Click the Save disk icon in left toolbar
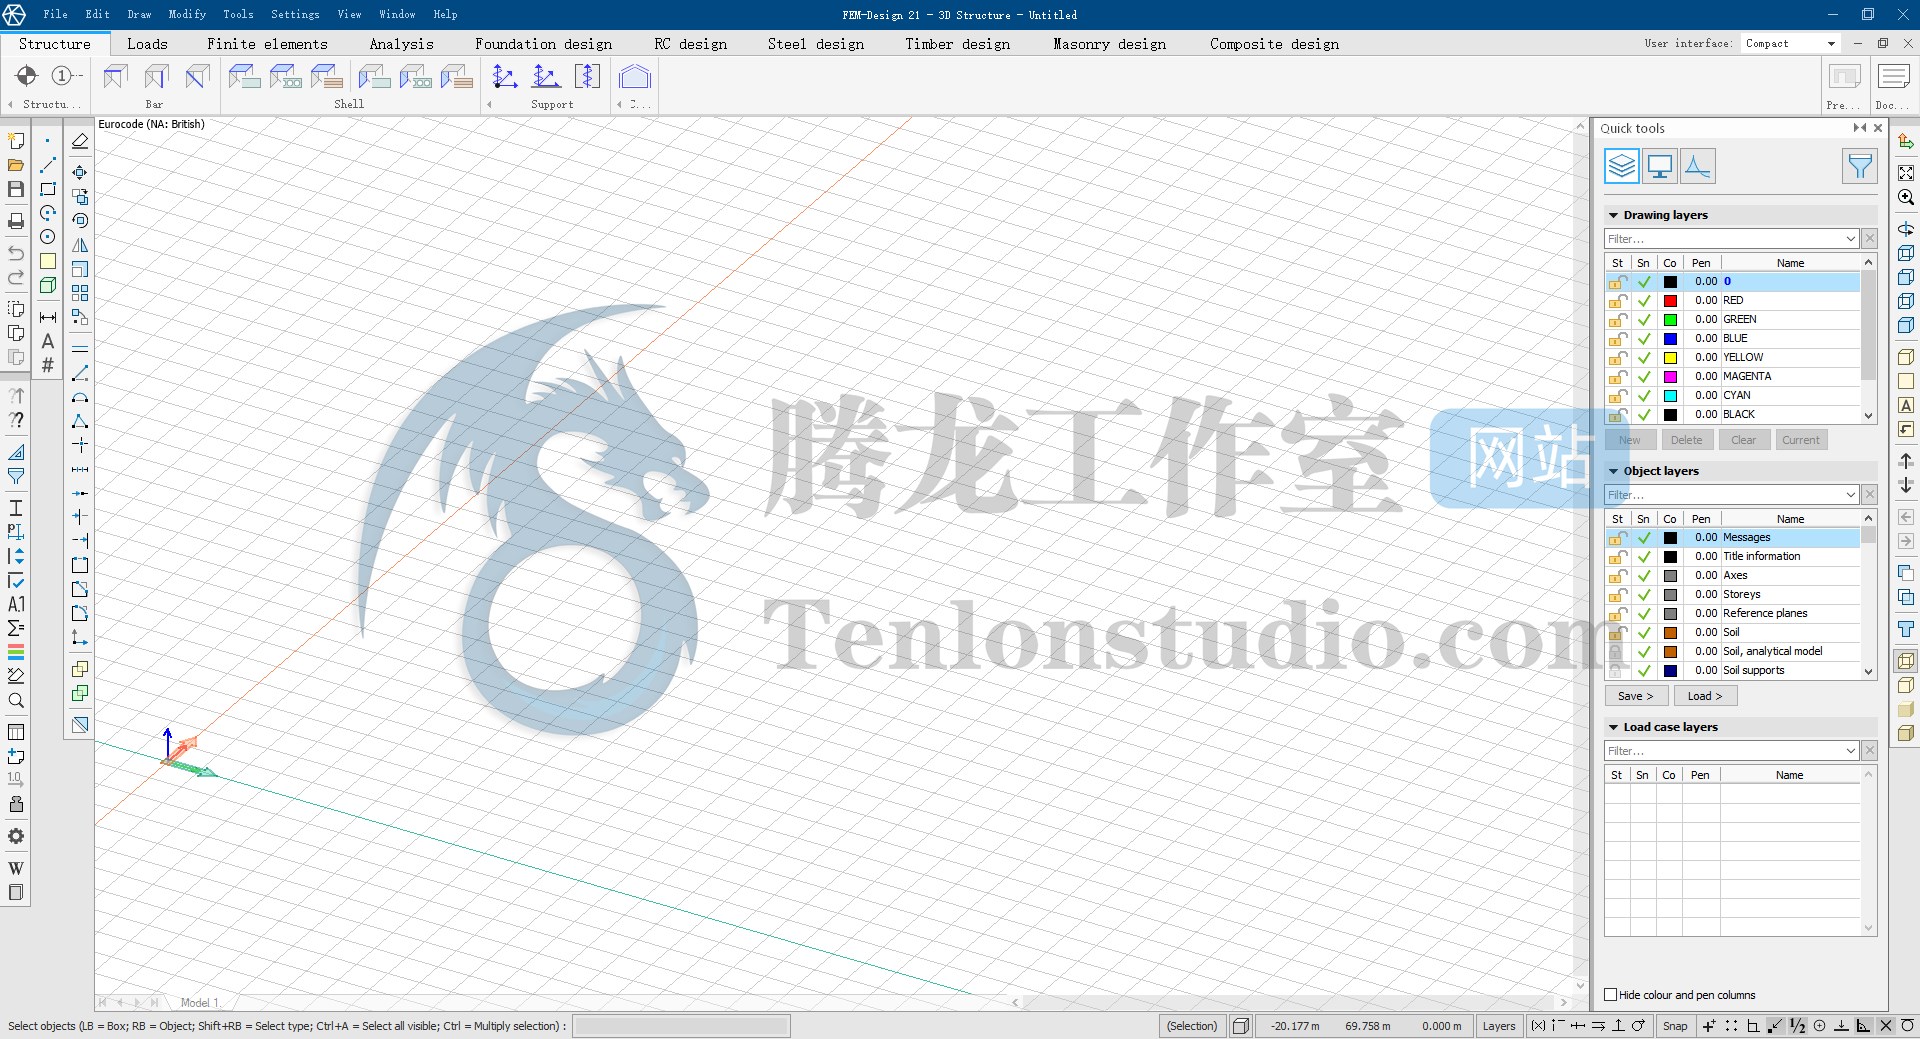Screen dimensions: 1920x1039 tap(16, 189)
